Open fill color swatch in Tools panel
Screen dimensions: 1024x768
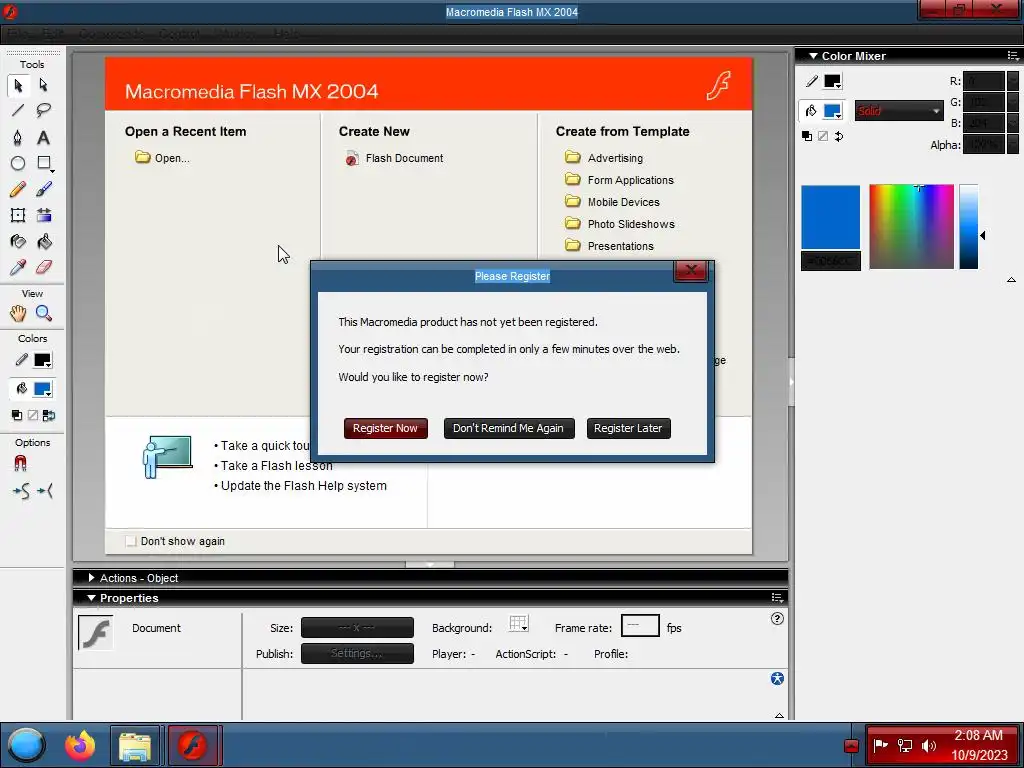tap(42, 389)
